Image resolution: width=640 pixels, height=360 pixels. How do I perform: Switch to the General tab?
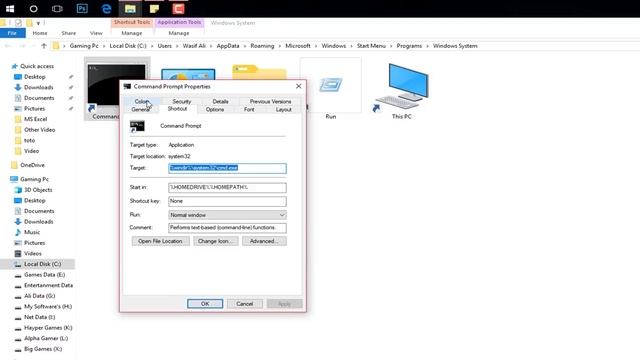click(140, 110)
